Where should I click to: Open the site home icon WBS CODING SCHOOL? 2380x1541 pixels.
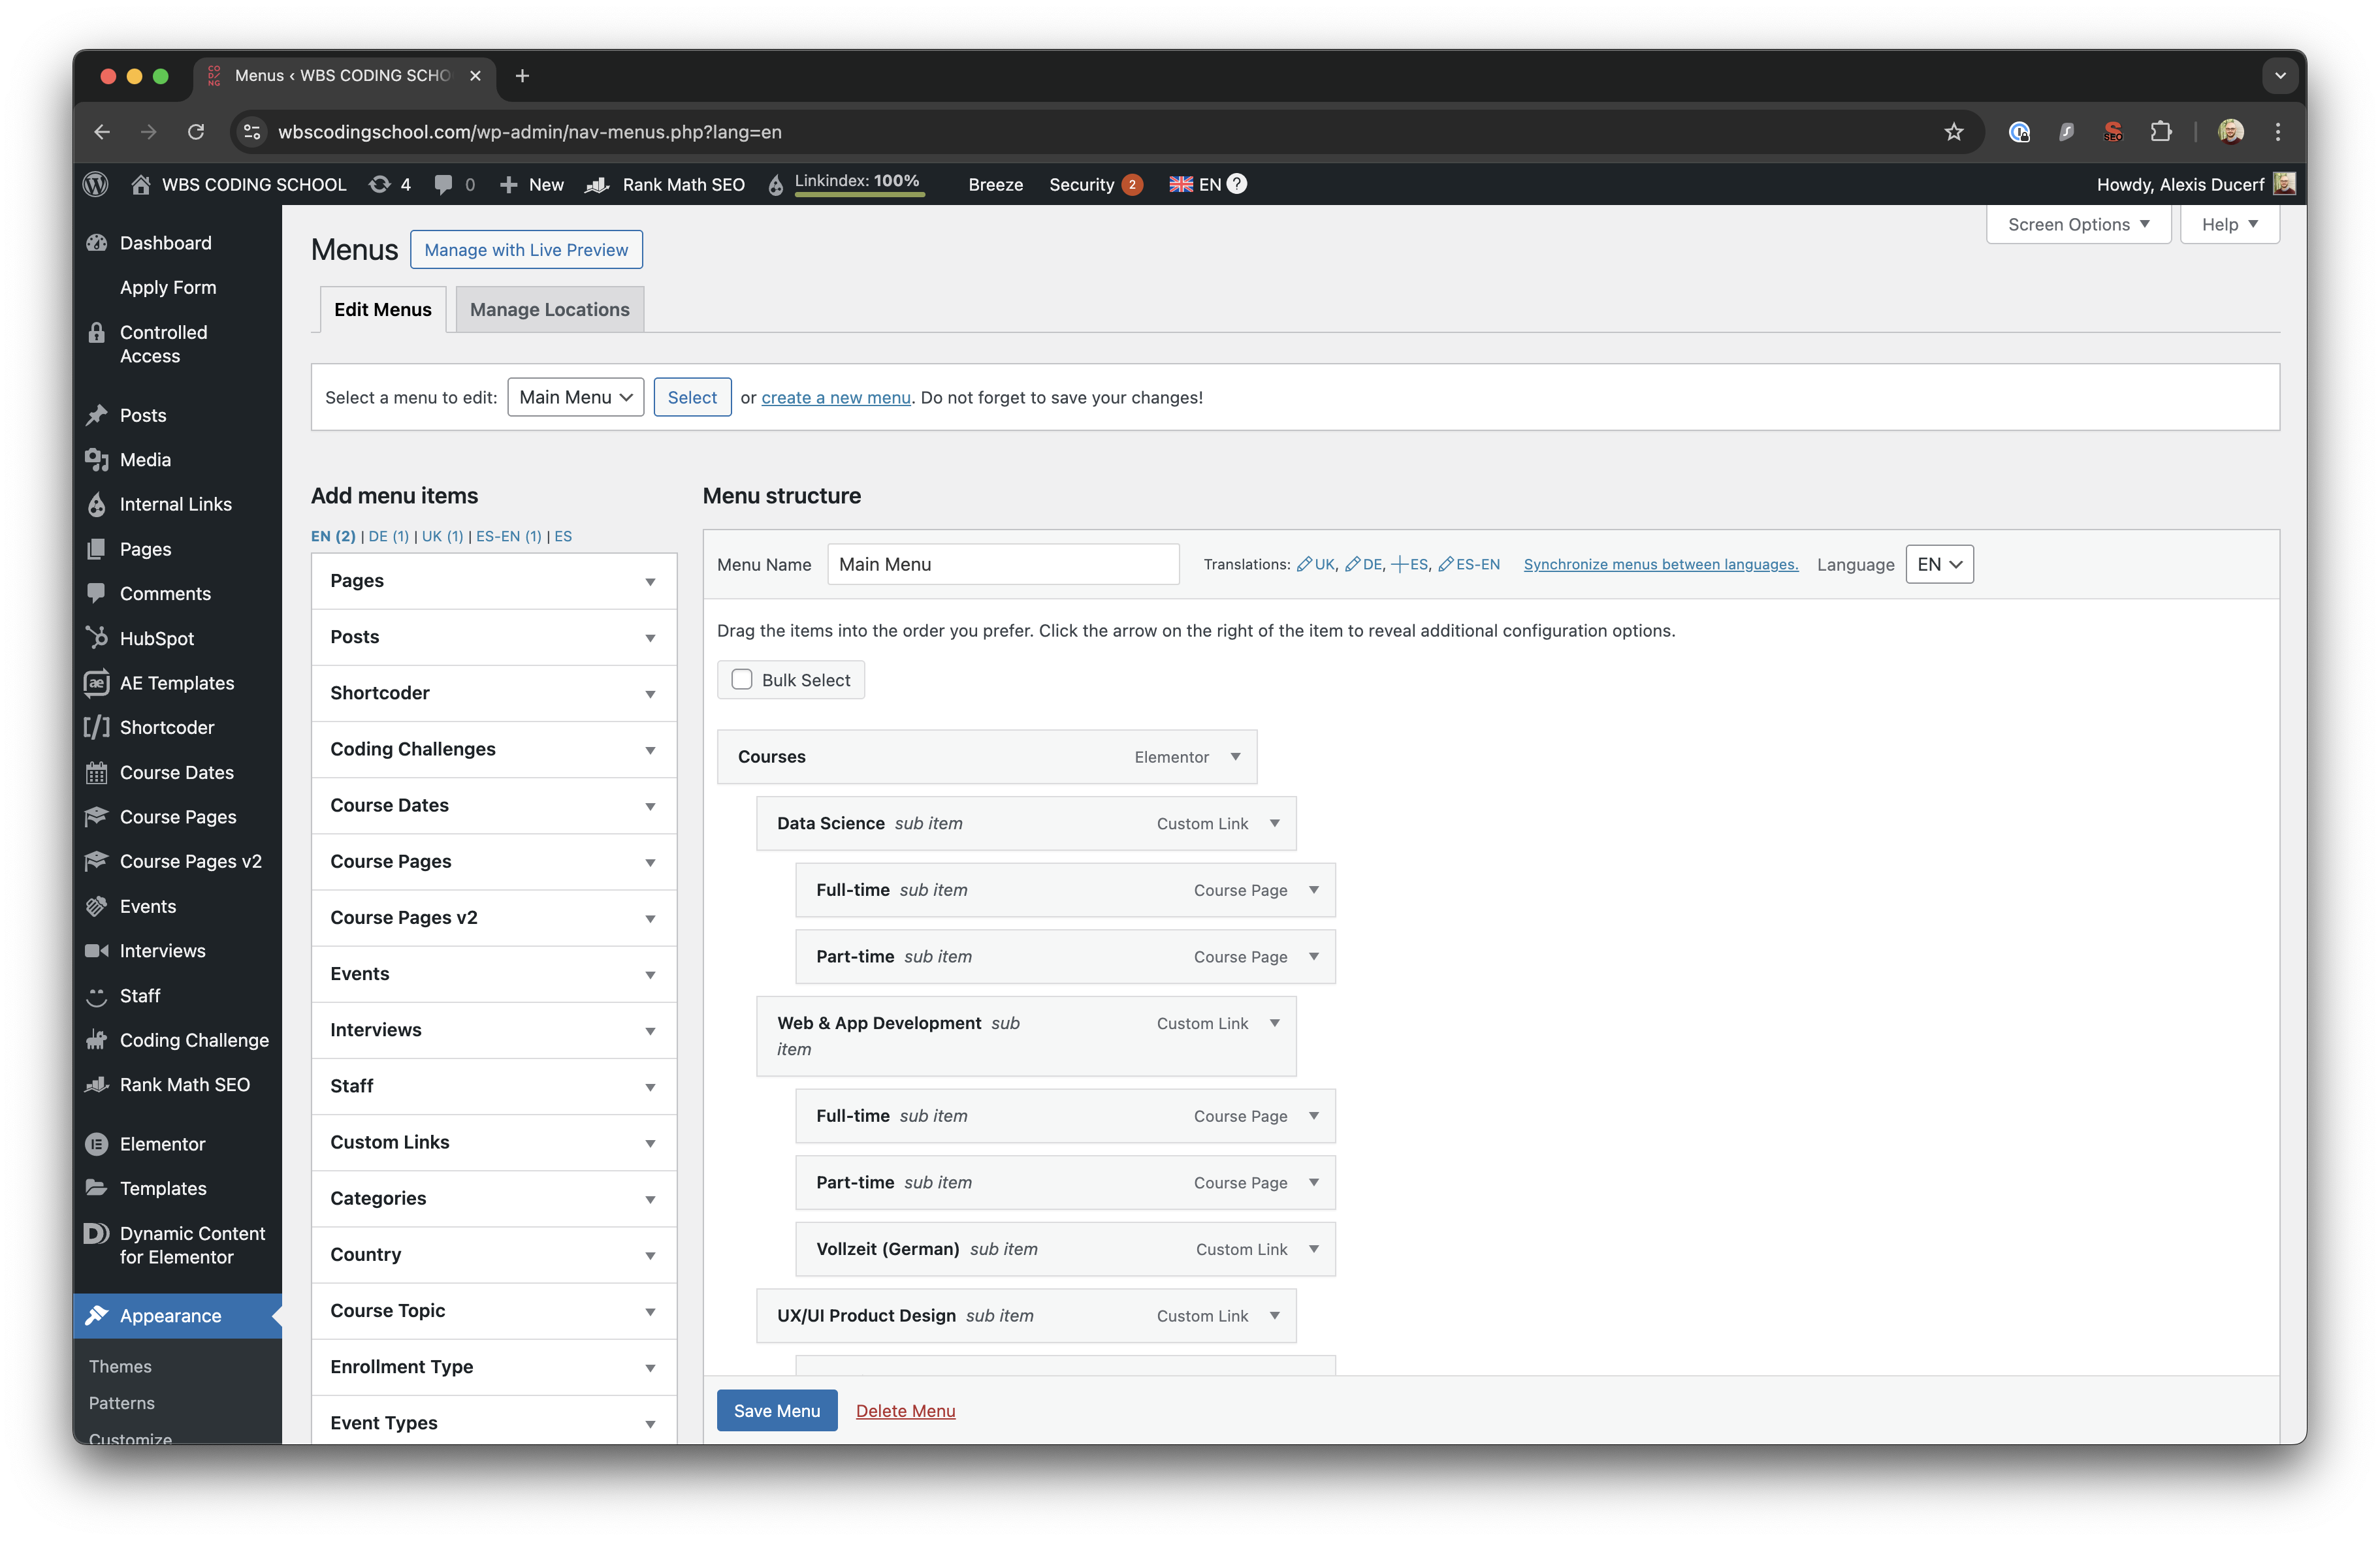pyautogui.click(x=141, y=184)
